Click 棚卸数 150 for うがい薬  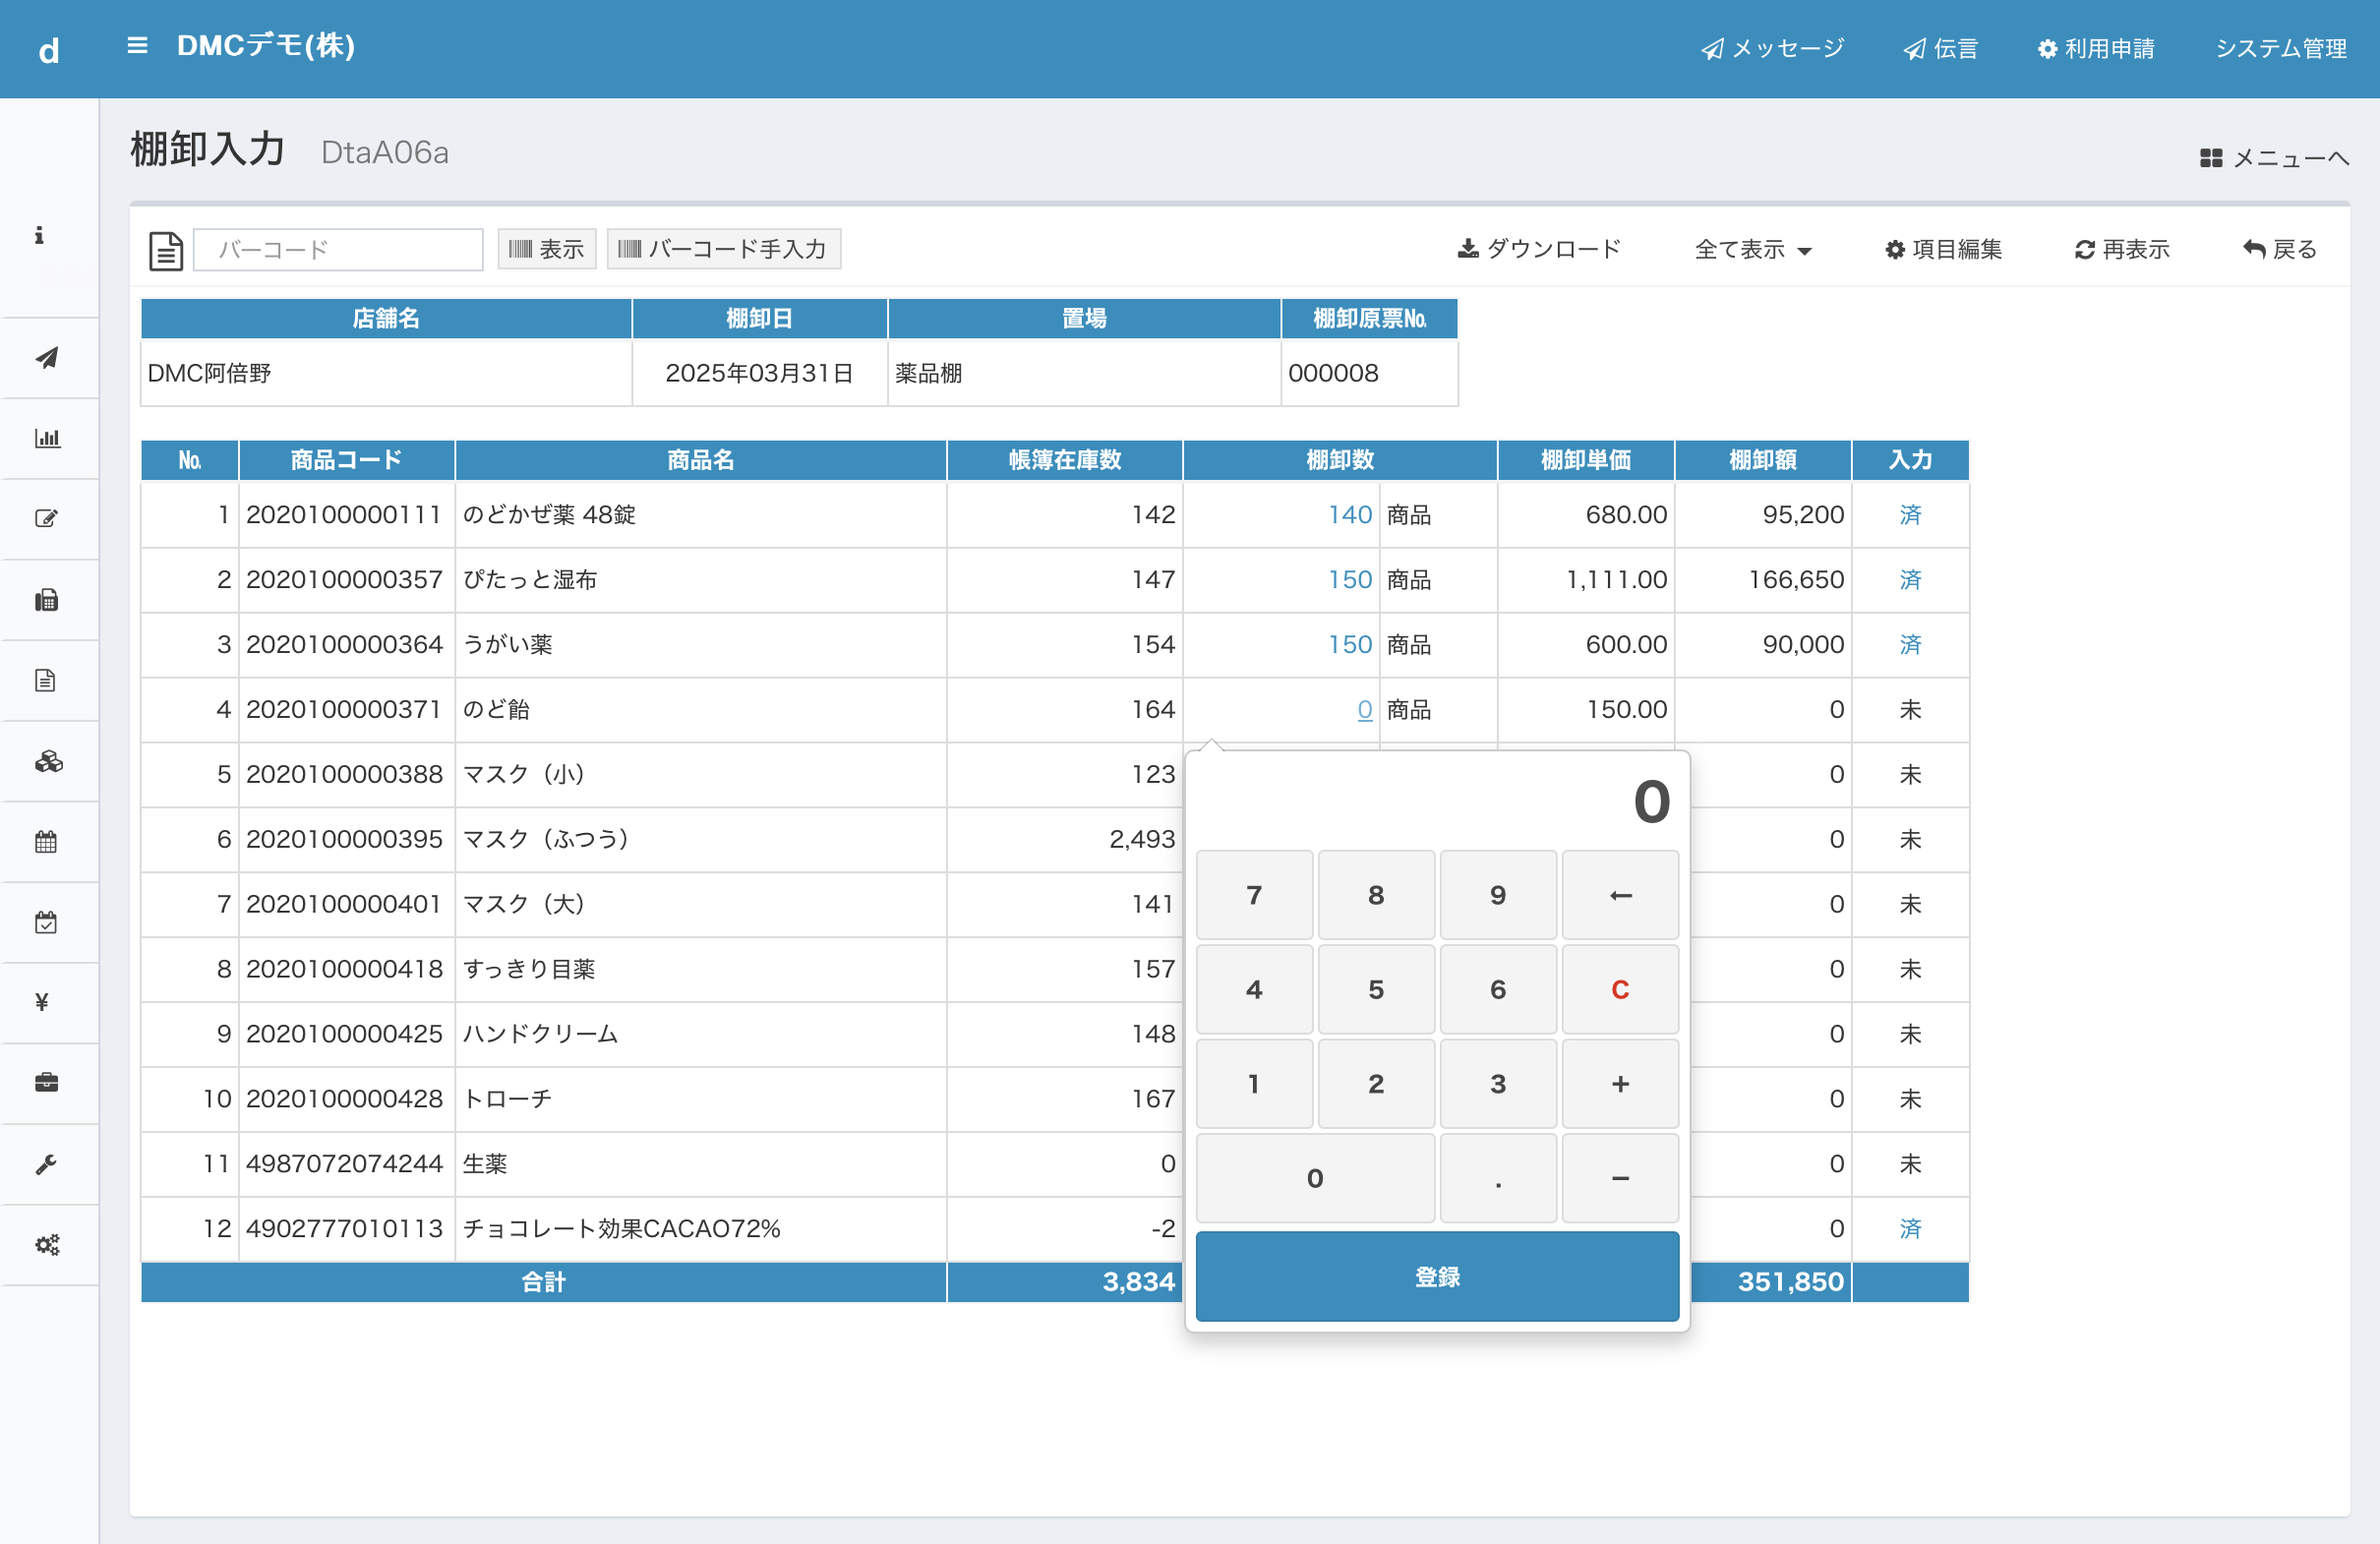click(1349, 644)
